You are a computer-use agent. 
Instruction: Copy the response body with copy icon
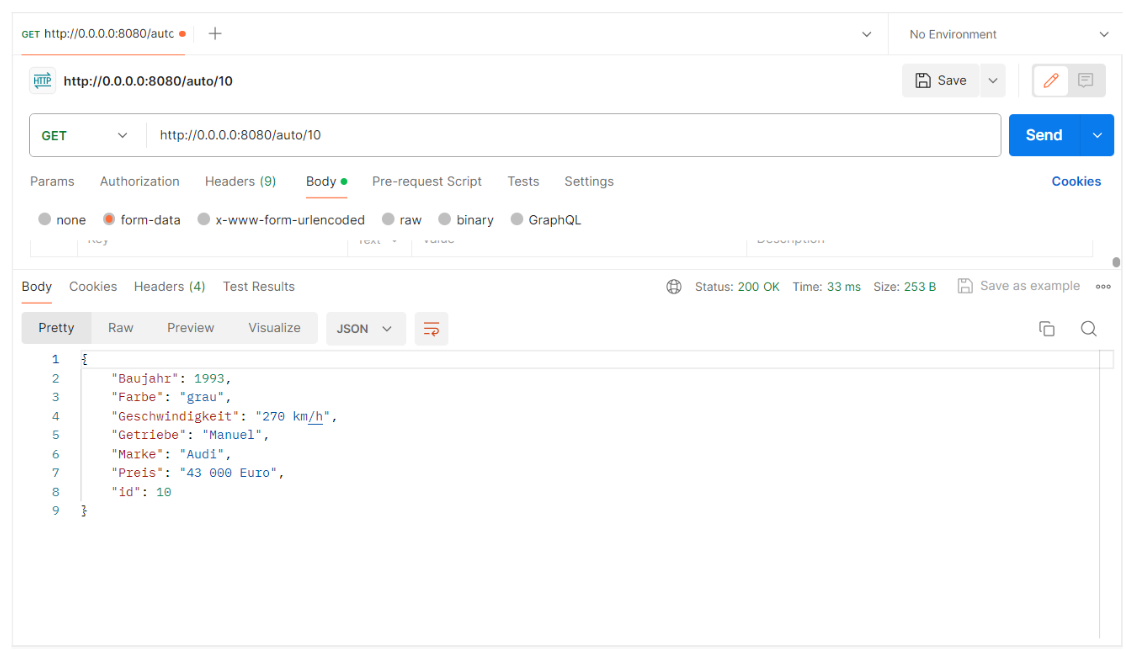click(1046, 329)
